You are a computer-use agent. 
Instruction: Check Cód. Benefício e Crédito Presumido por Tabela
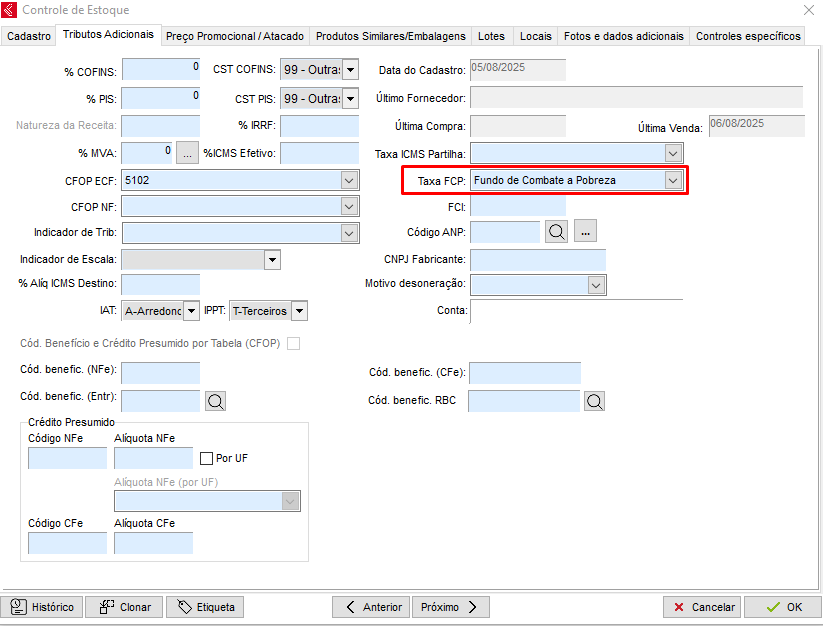click(293, 344)
